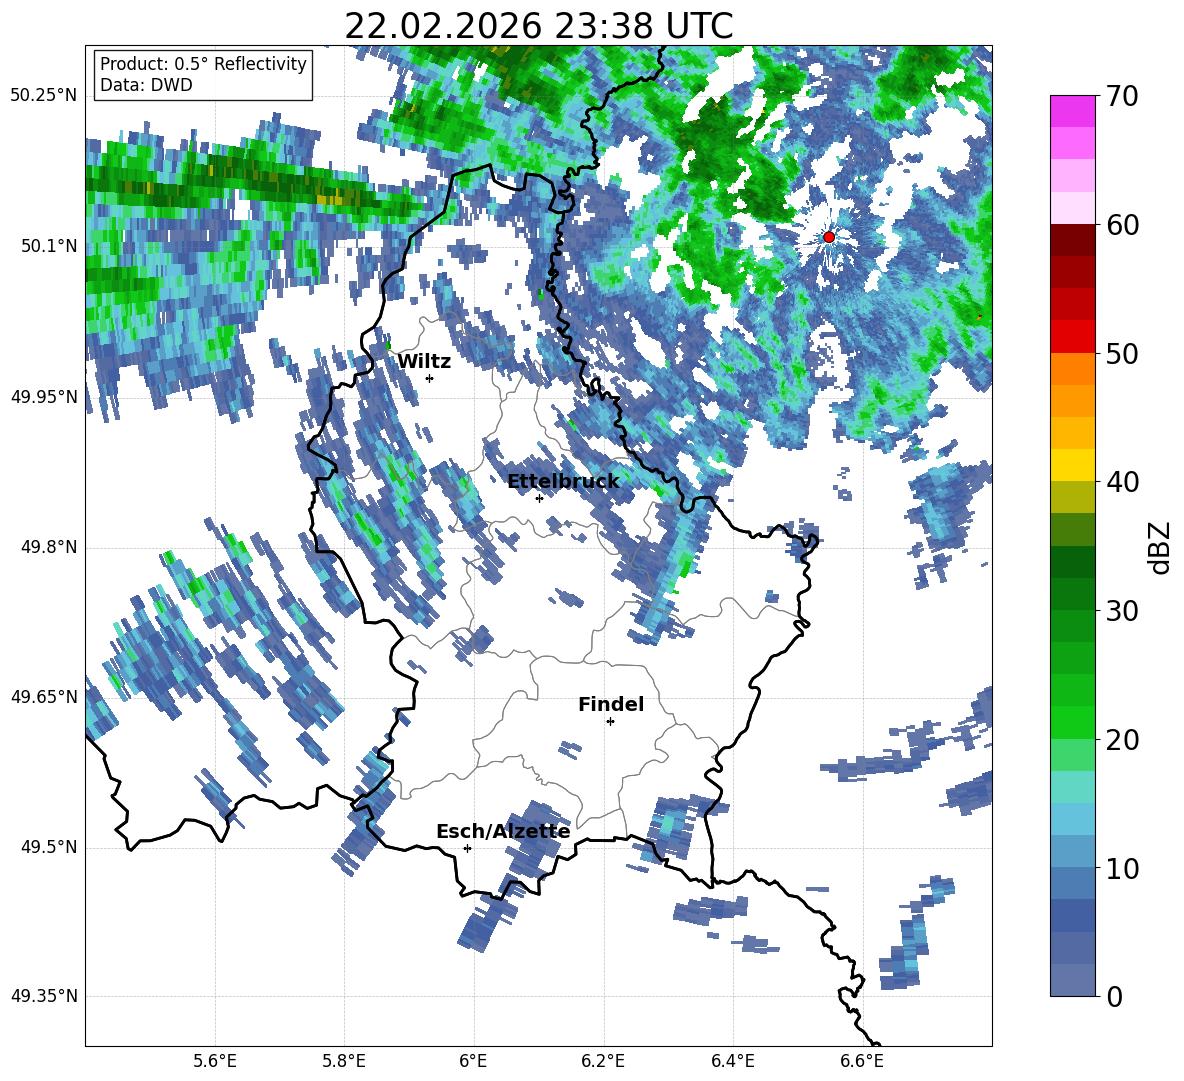Image resolution: width=1184 pixels, height=1081 pixels.
Task: Click the 70 tick label on colorbar
Action: 1121,96
